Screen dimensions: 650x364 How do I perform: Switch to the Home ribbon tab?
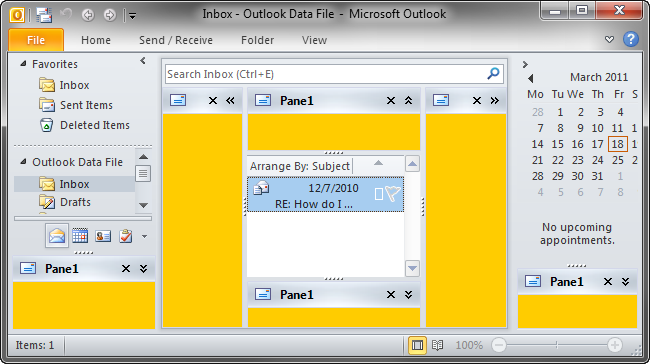point(96,40)
